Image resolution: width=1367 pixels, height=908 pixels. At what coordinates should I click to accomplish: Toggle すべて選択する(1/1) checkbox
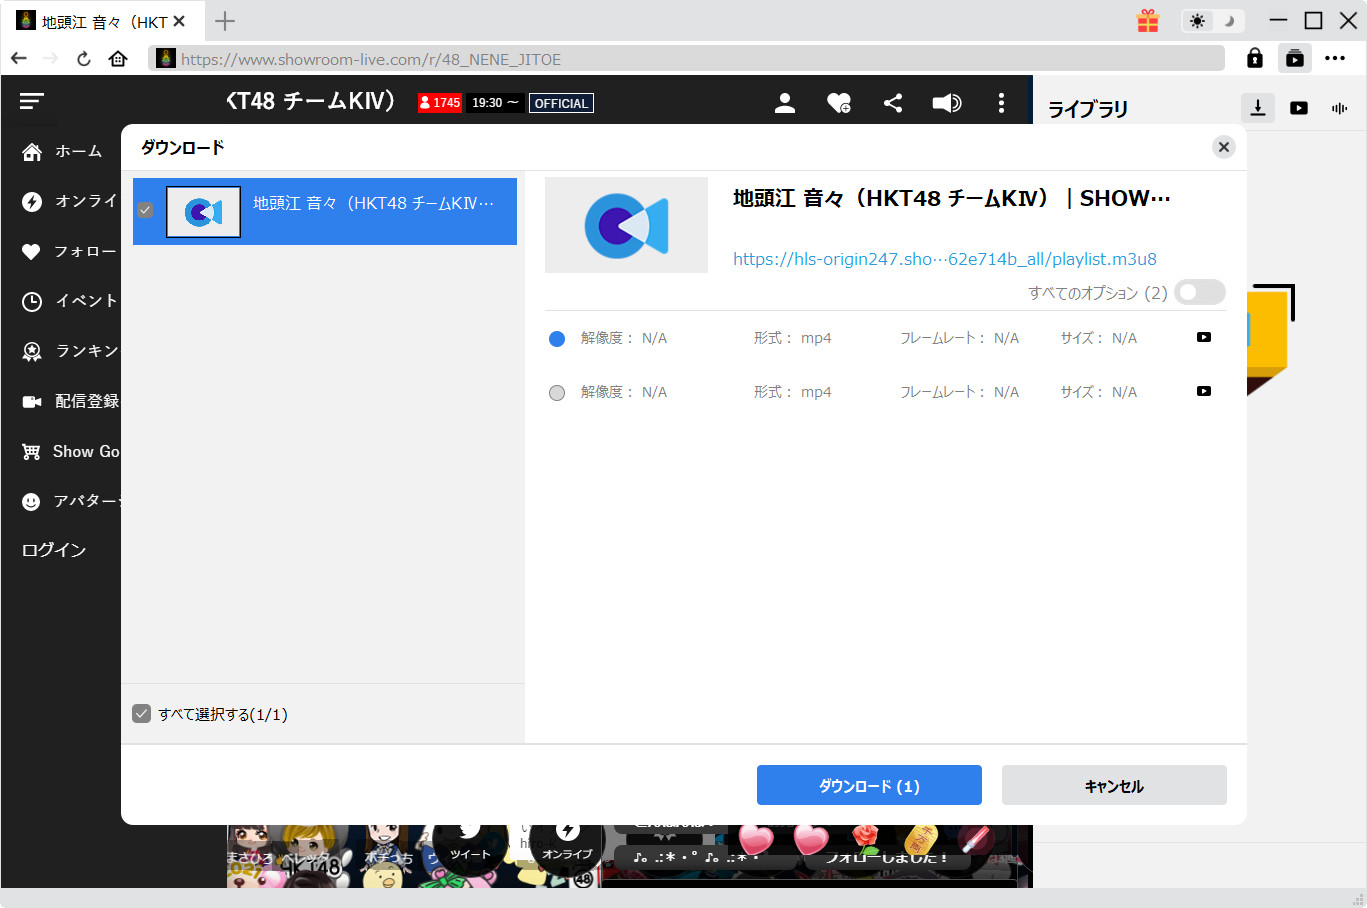click(x=141, y=714)
